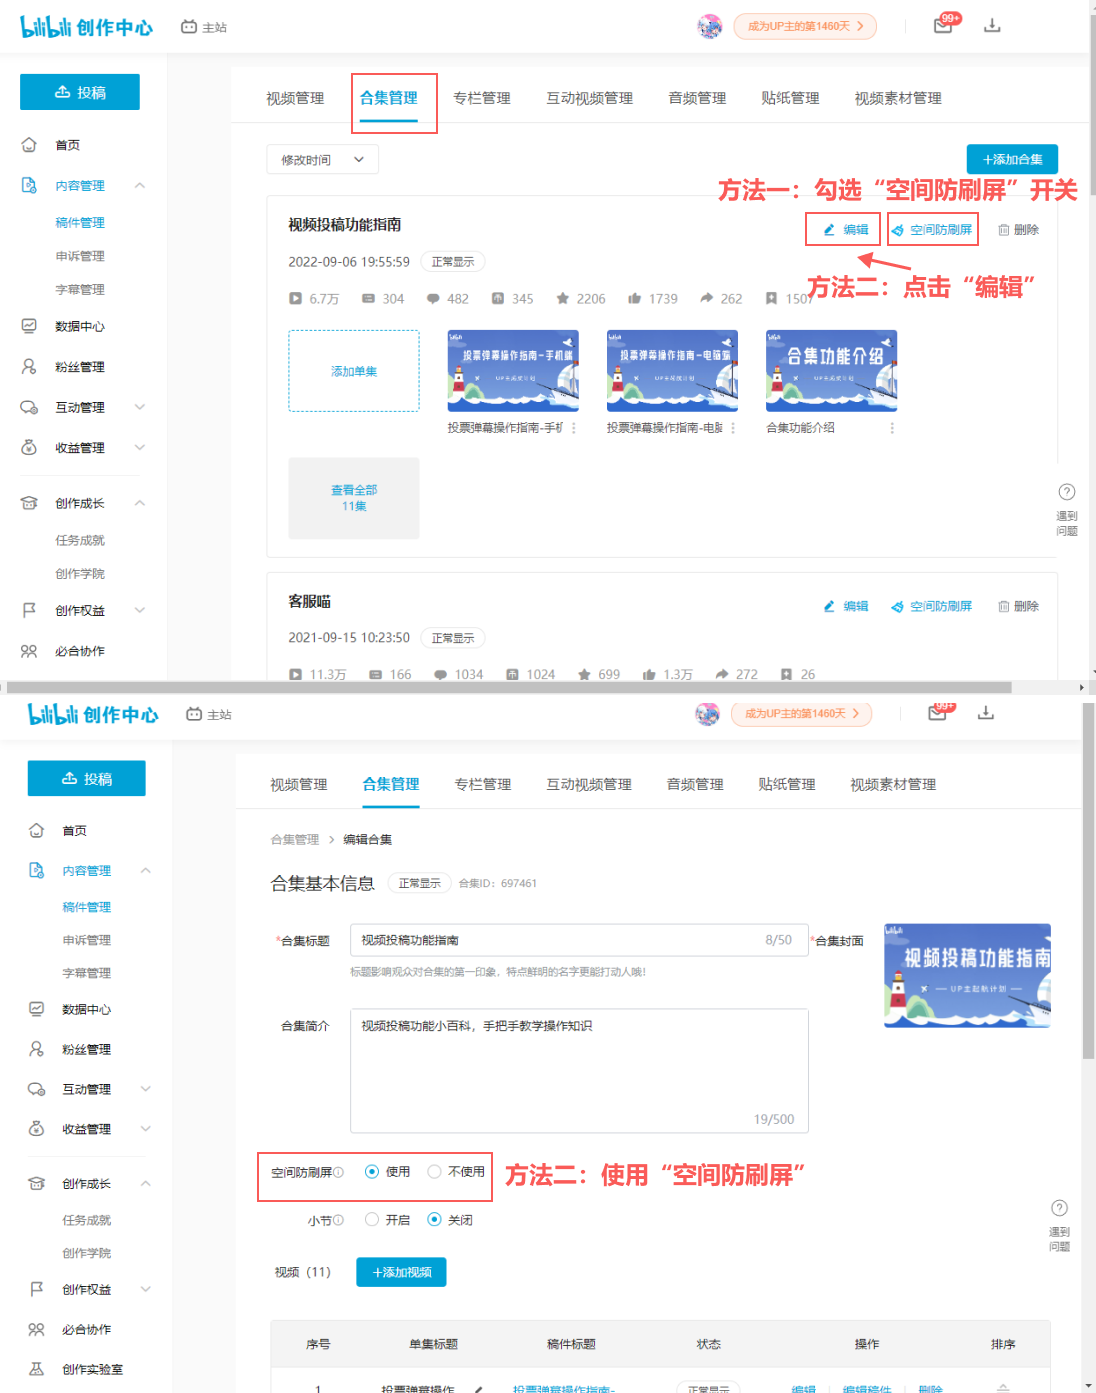Open the user avatar on lower page header
This screenshot has height=1393, width=1096.
[707, 714]
